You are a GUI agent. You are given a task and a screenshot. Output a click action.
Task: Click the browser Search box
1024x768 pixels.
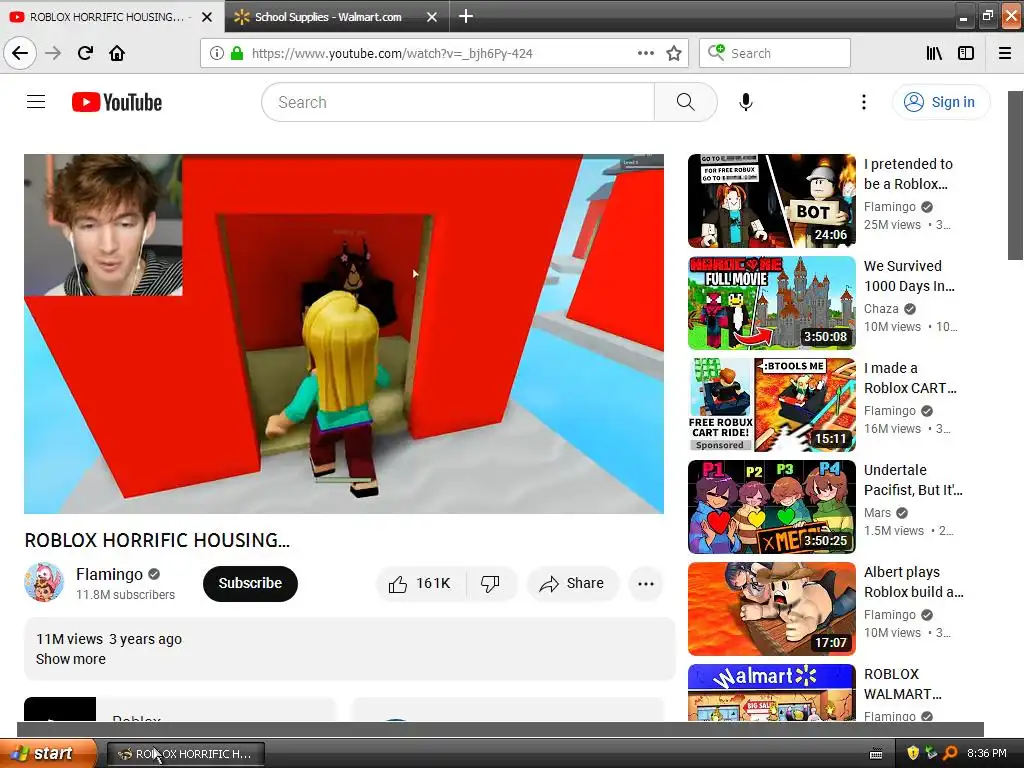775,53
